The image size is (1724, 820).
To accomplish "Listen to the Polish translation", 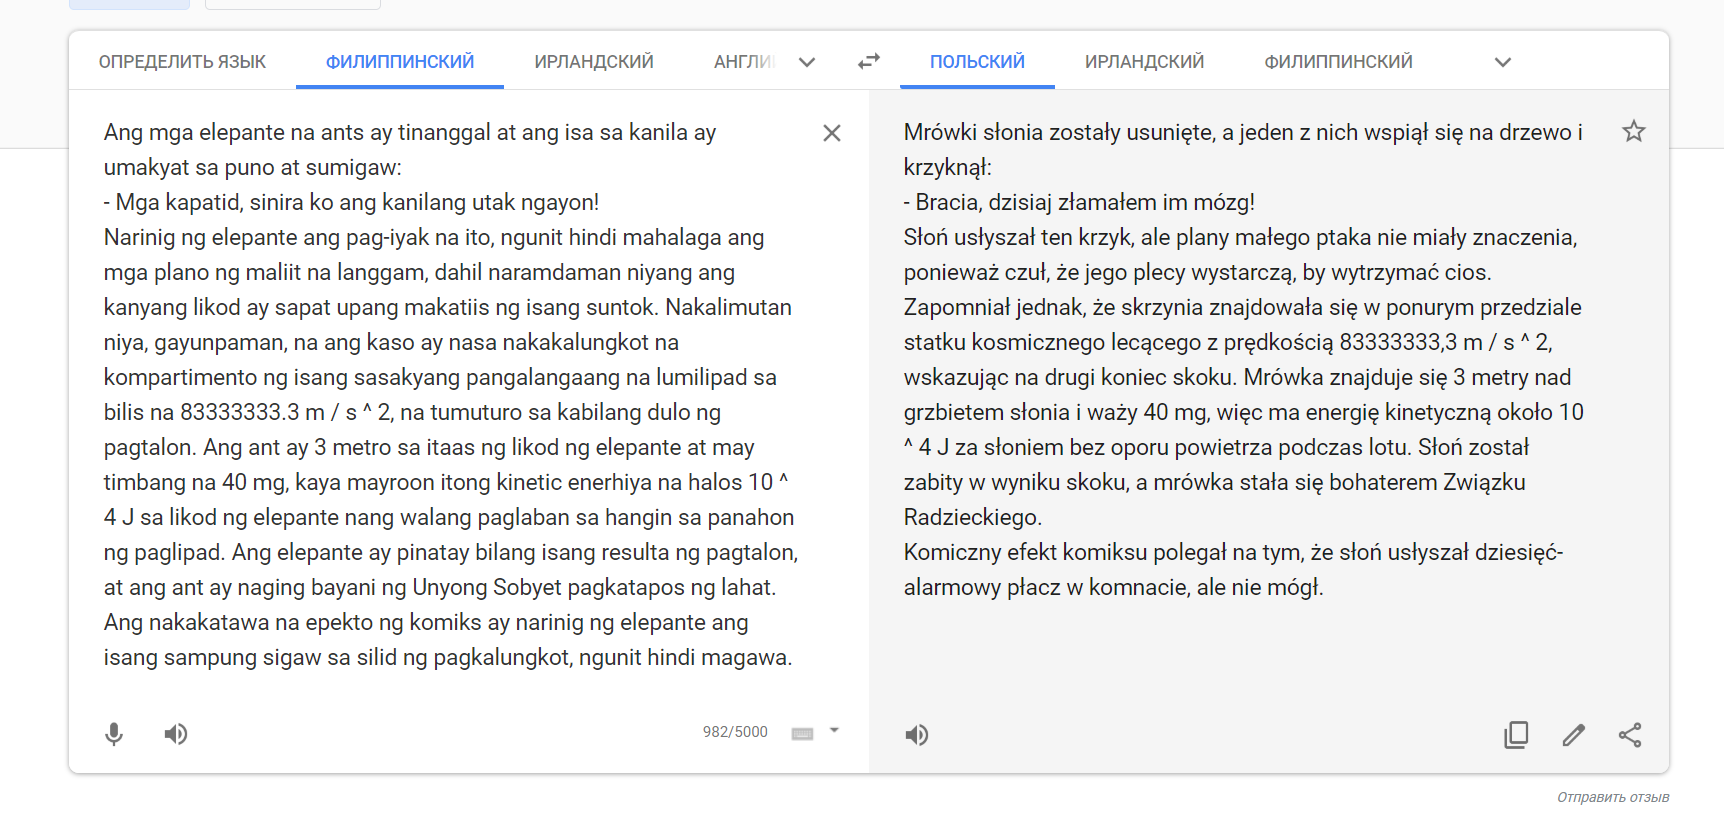I will pyautogui.click(x=917, y=735).
